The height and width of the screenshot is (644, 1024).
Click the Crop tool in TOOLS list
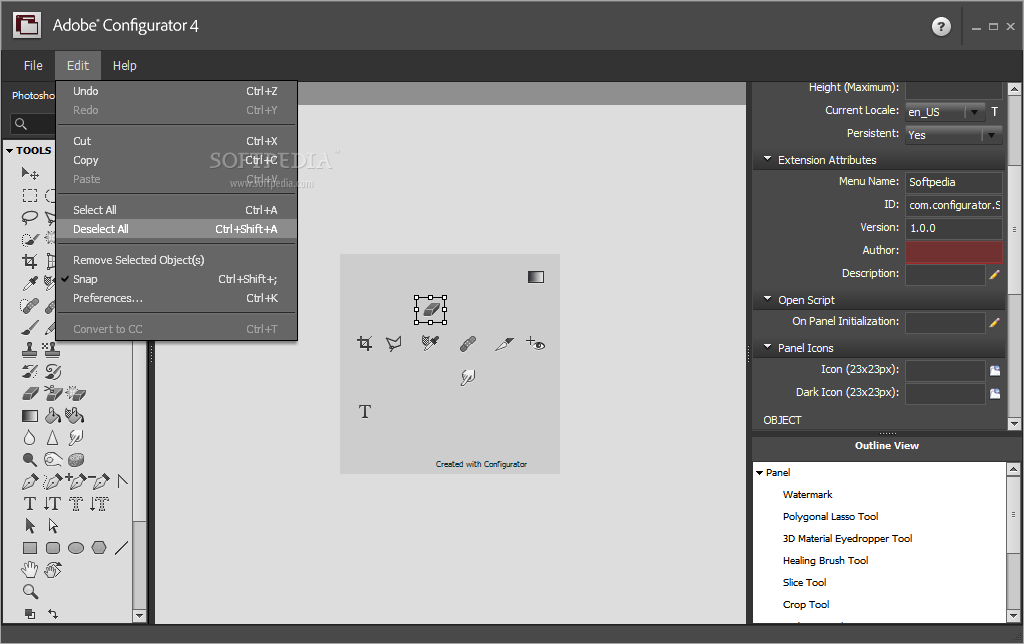pos(30,262)
